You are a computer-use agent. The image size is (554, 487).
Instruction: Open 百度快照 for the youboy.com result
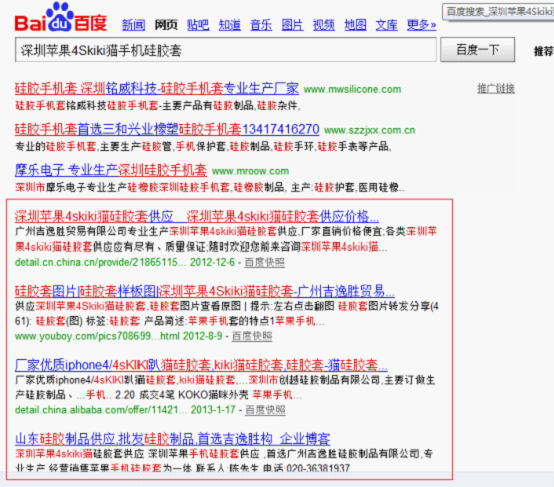tap(252, 336)
